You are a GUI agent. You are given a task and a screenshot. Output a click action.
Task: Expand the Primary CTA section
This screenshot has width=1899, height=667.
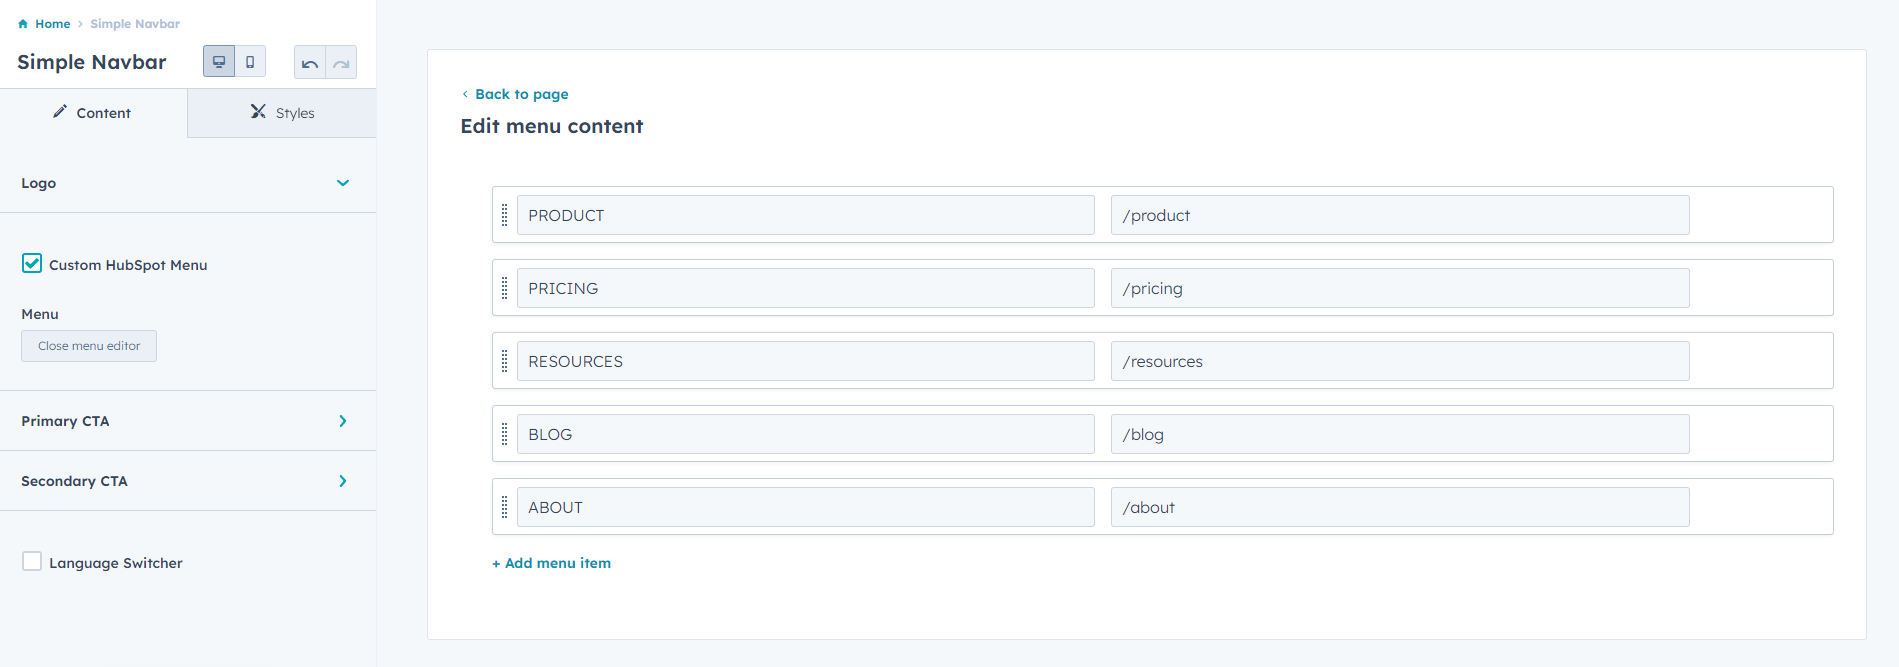tap(343, 421)
